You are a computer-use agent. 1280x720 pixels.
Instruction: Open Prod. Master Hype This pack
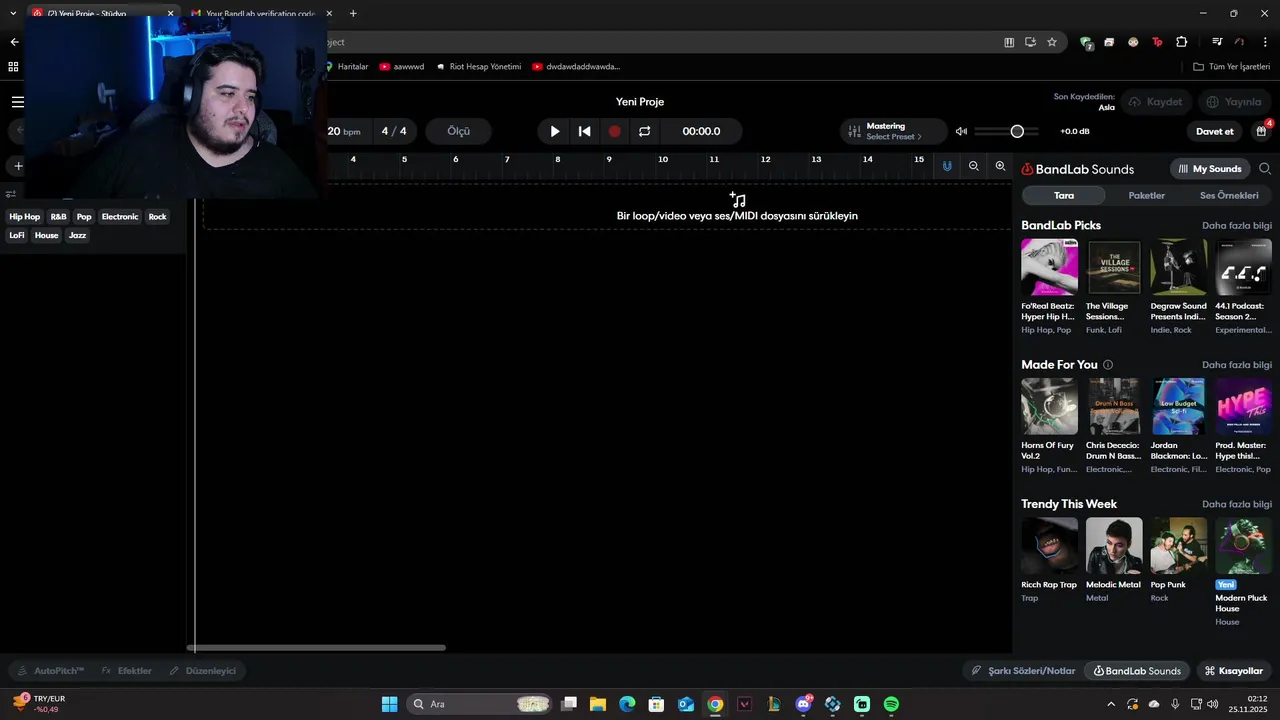pyautogui.click(x=1244, y=406)
